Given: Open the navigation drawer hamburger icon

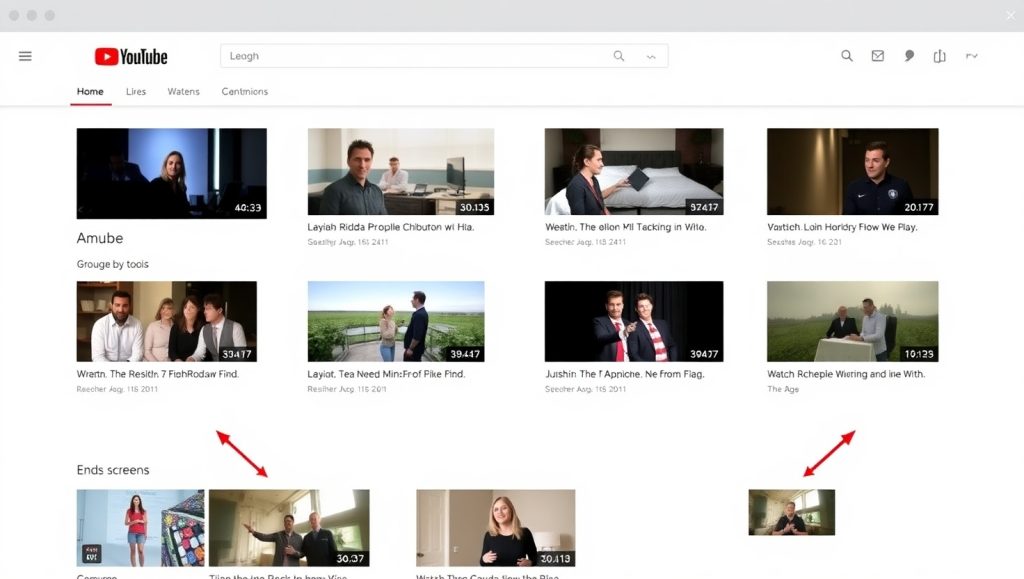Looking at the screenshot, I should tap(25, 56).
